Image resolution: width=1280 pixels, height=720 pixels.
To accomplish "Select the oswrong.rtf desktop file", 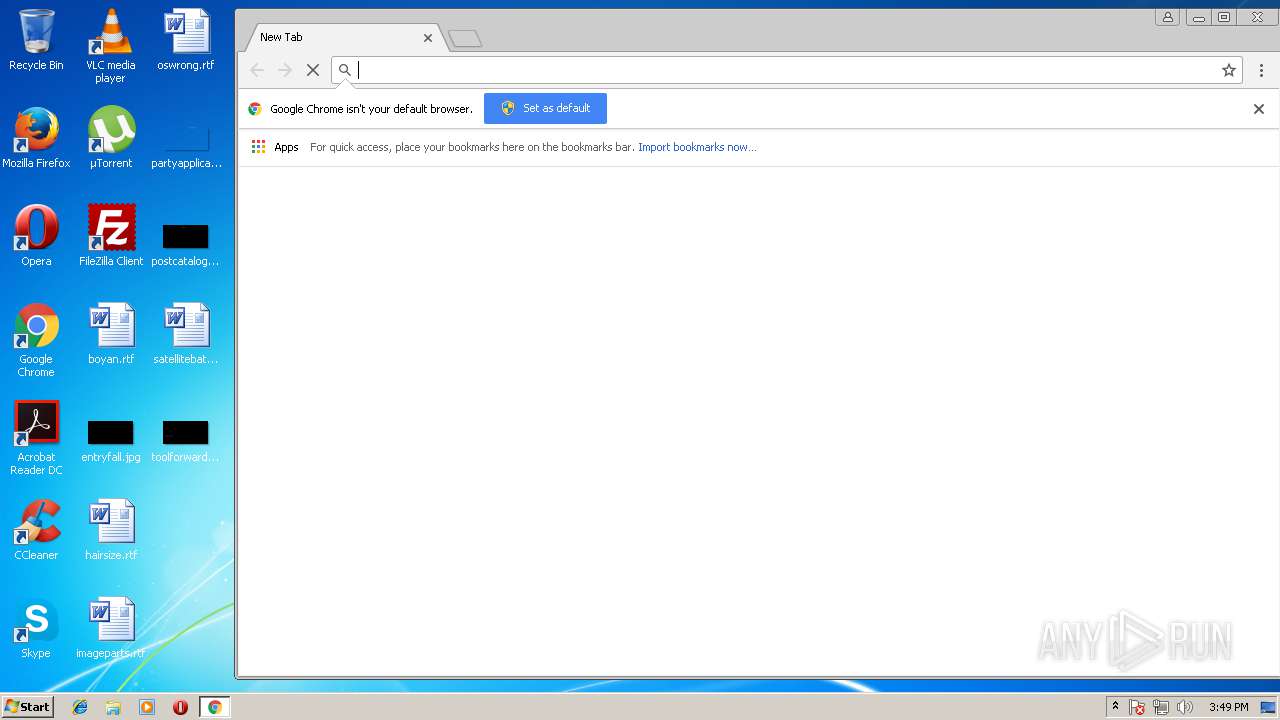I will click(x=186, y=40).
